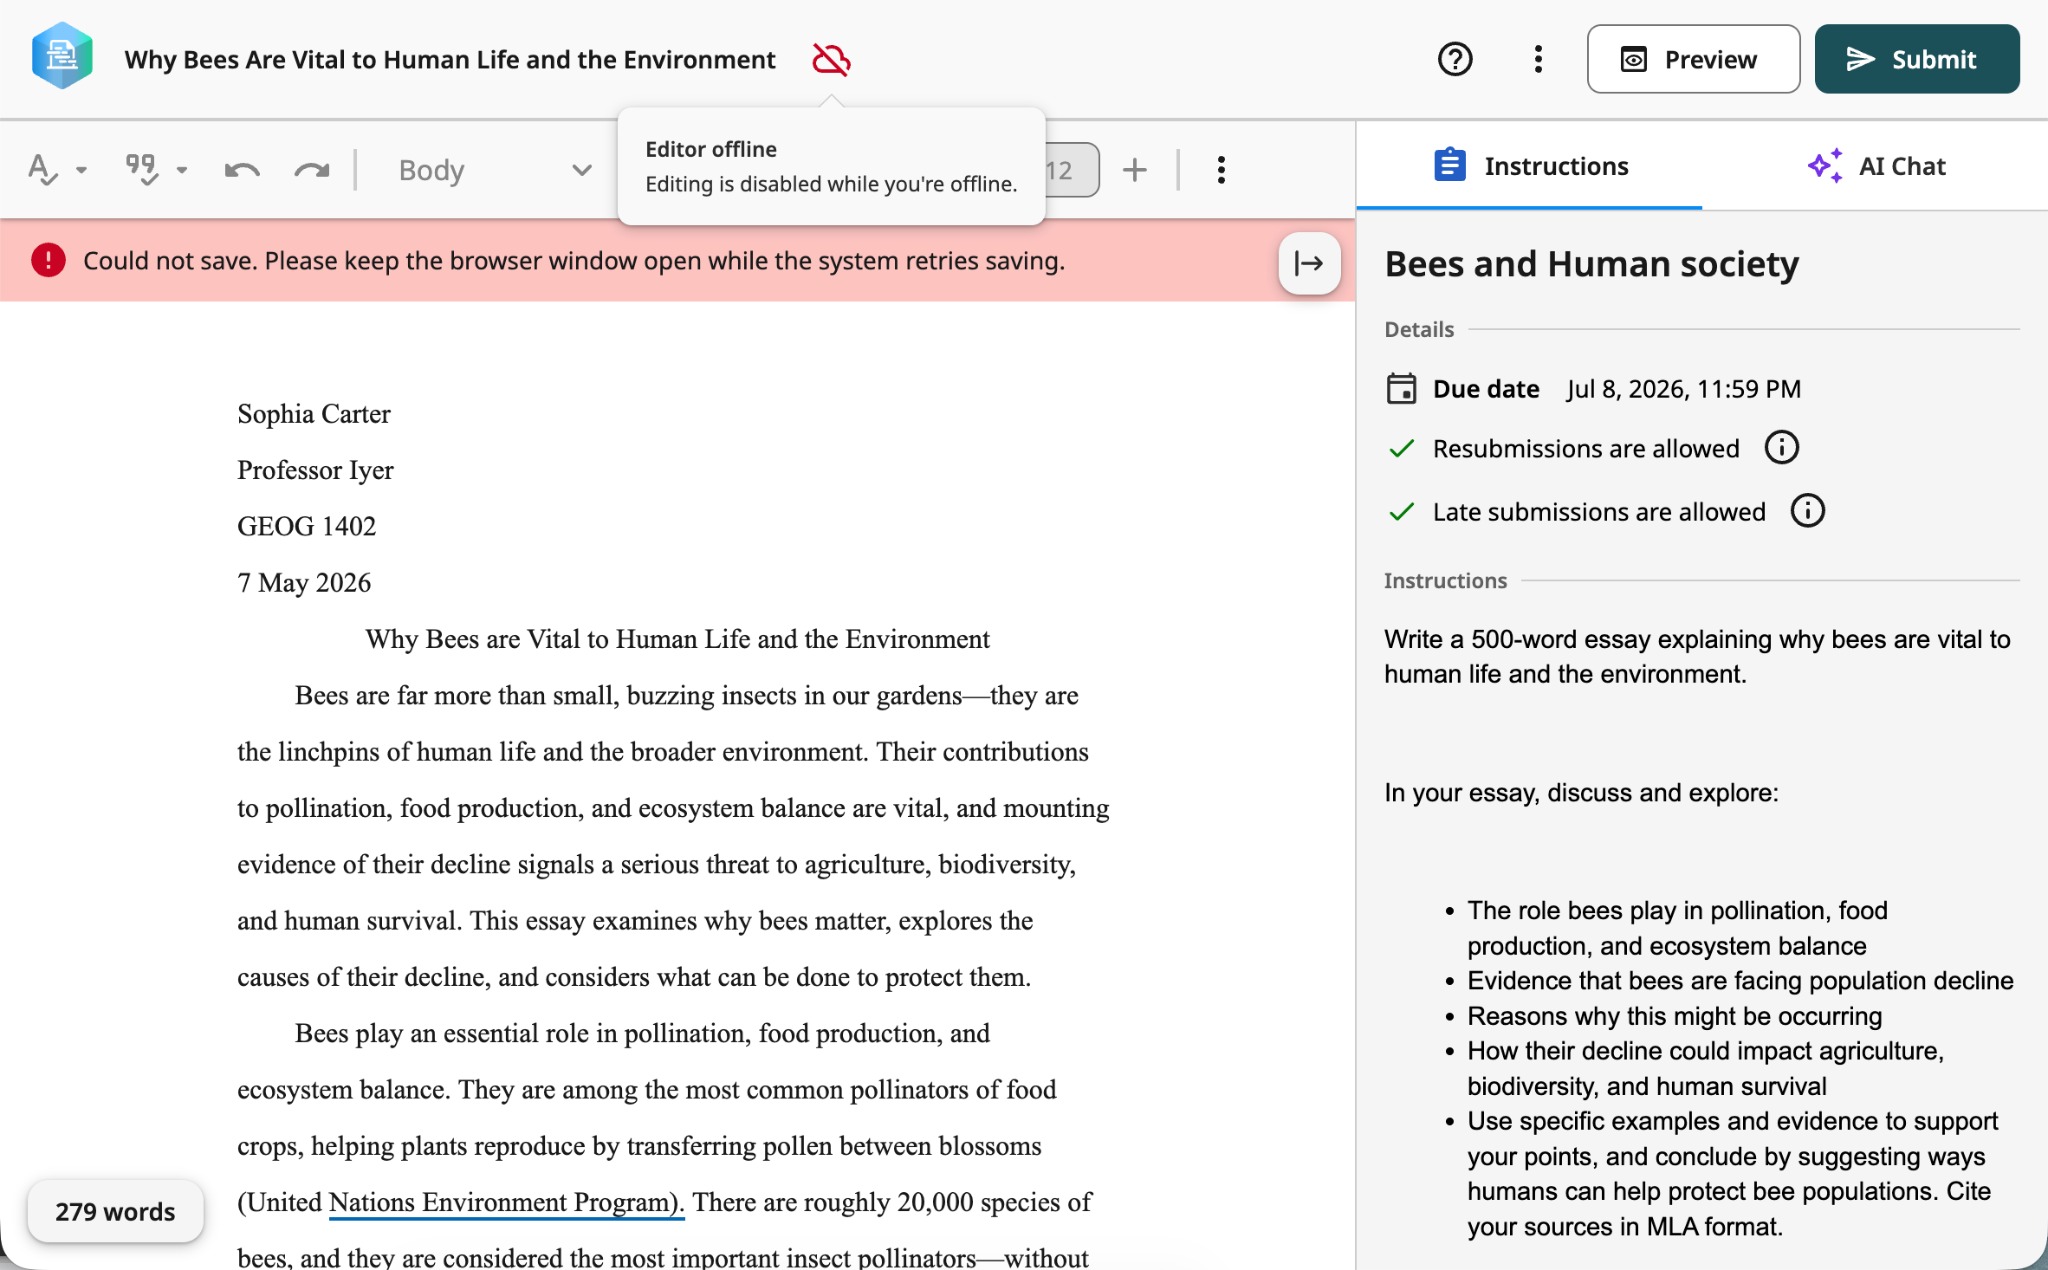Click the app logo icon

pos(62,57)
